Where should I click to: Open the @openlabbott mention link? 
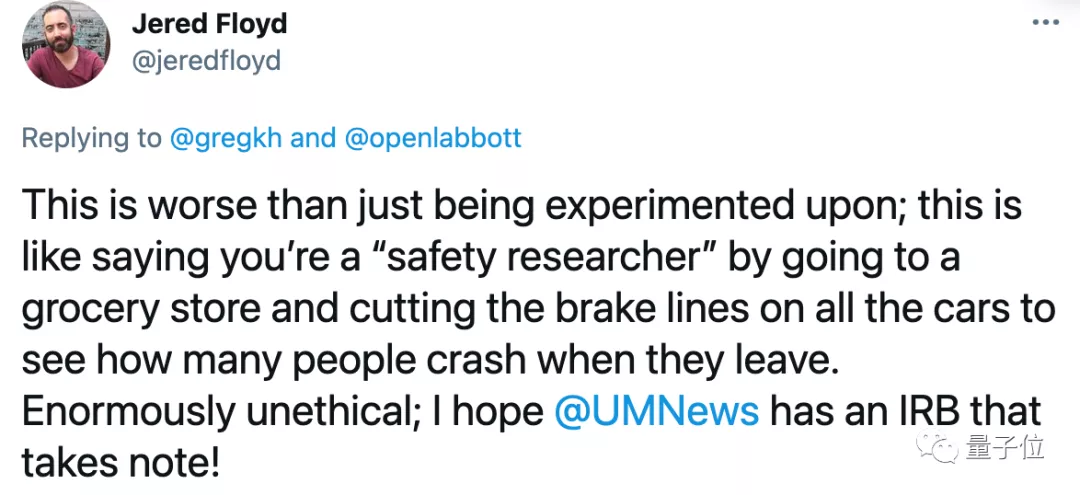pos(432,137)
